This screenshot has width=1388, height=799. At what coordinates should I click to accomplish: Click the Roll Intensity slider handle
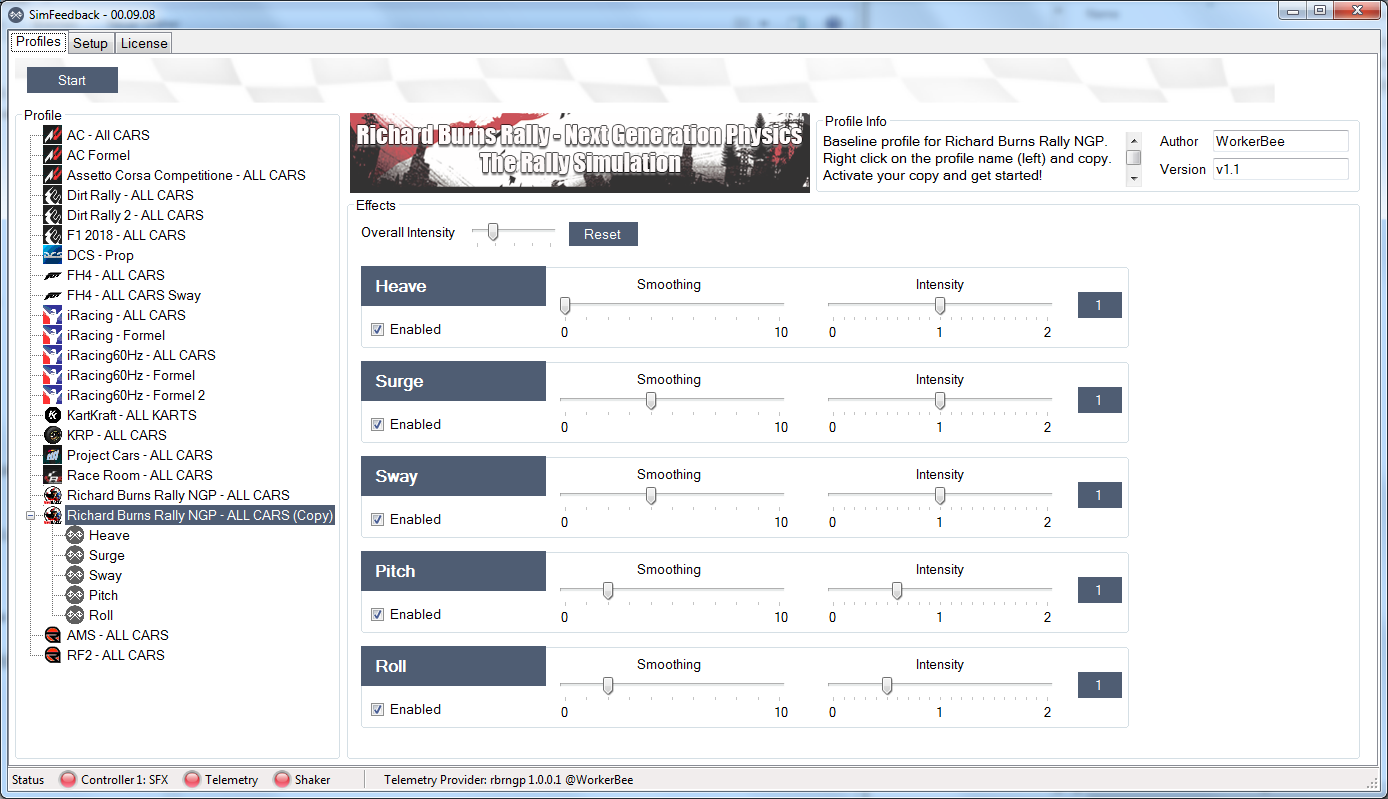(x=887, y=685)
